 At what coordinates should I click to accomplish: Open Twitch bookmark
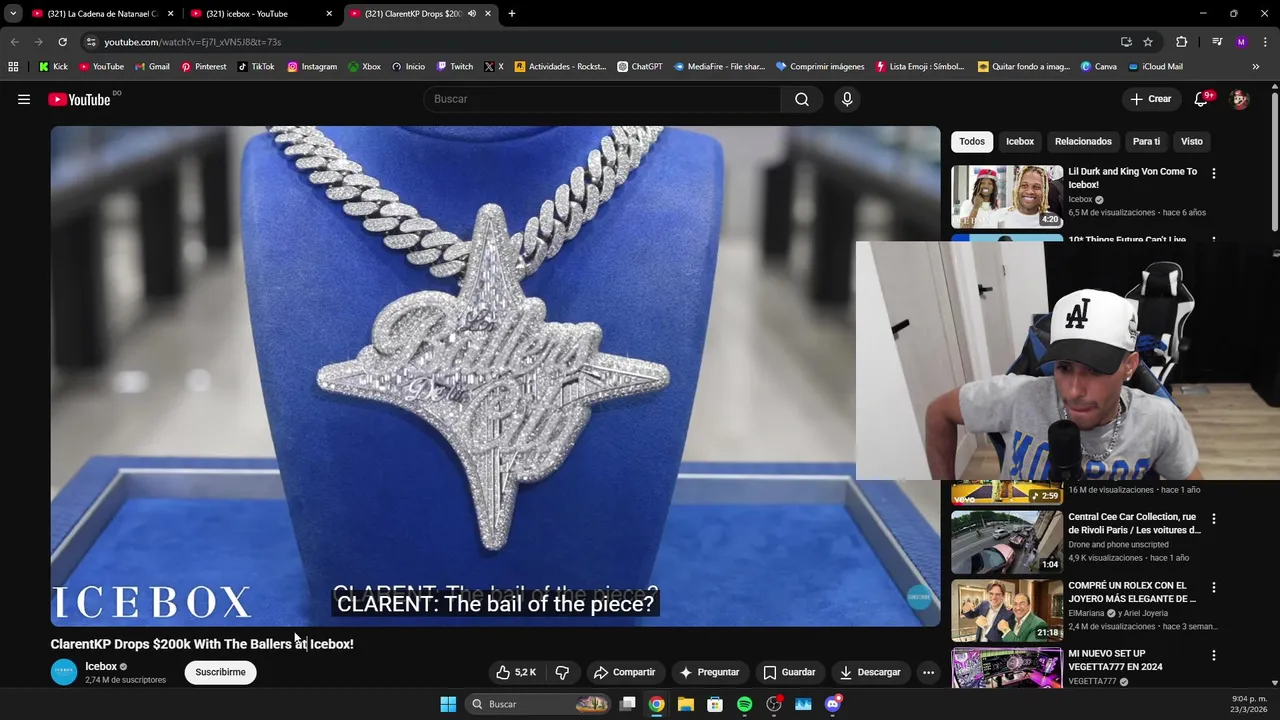pos(455,67)
